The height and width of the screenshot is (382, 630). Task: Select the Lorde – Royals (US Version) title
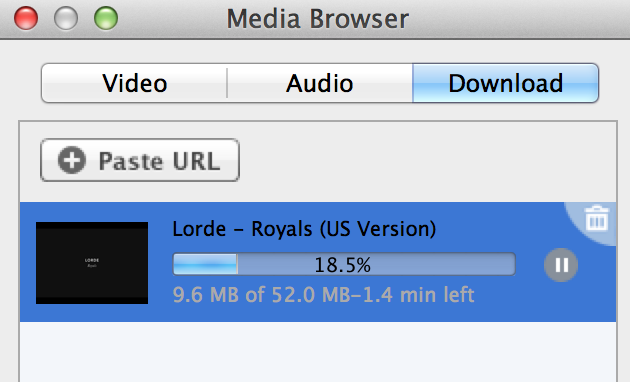coord(304,229)
